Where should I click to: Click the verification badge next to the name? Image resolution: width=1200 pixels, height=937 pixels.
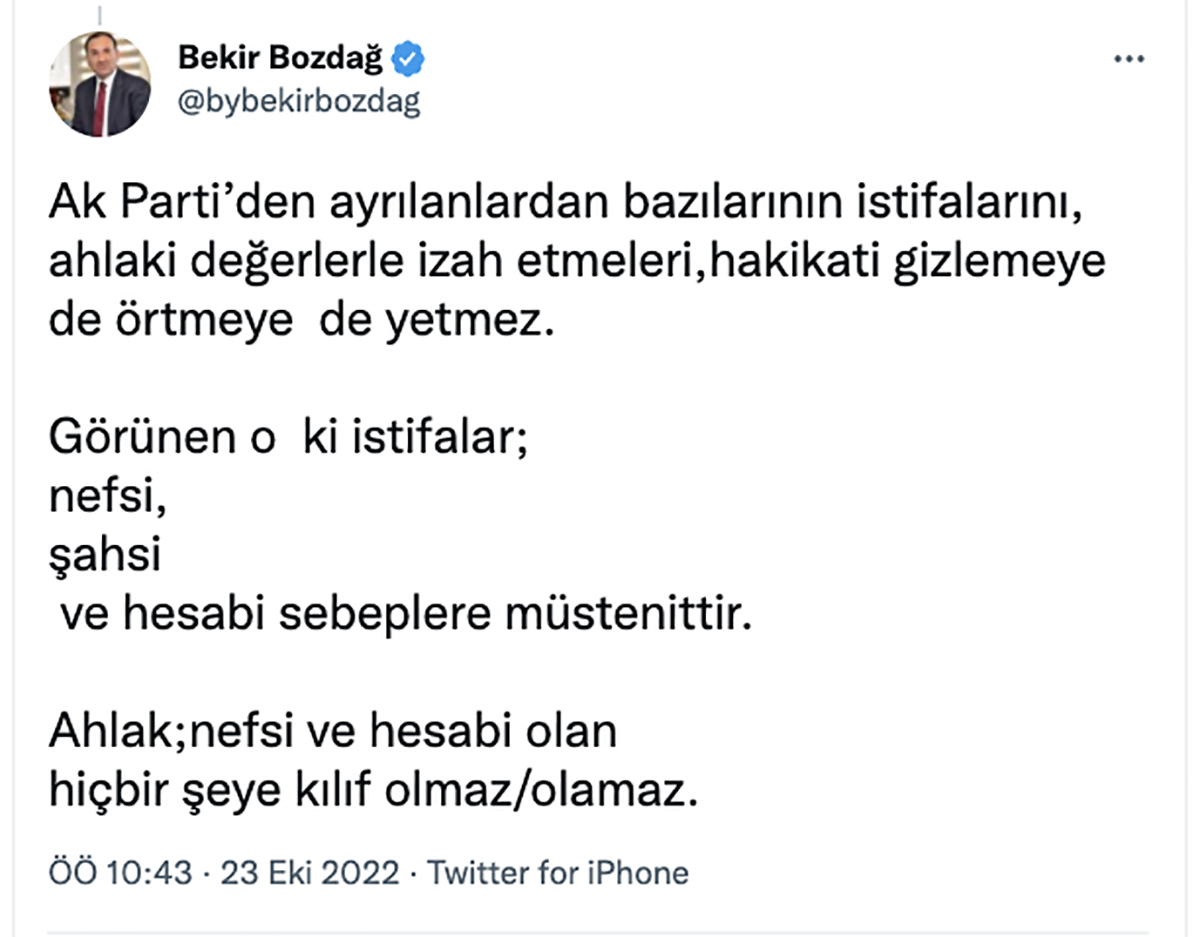click(x=408, y=58)
